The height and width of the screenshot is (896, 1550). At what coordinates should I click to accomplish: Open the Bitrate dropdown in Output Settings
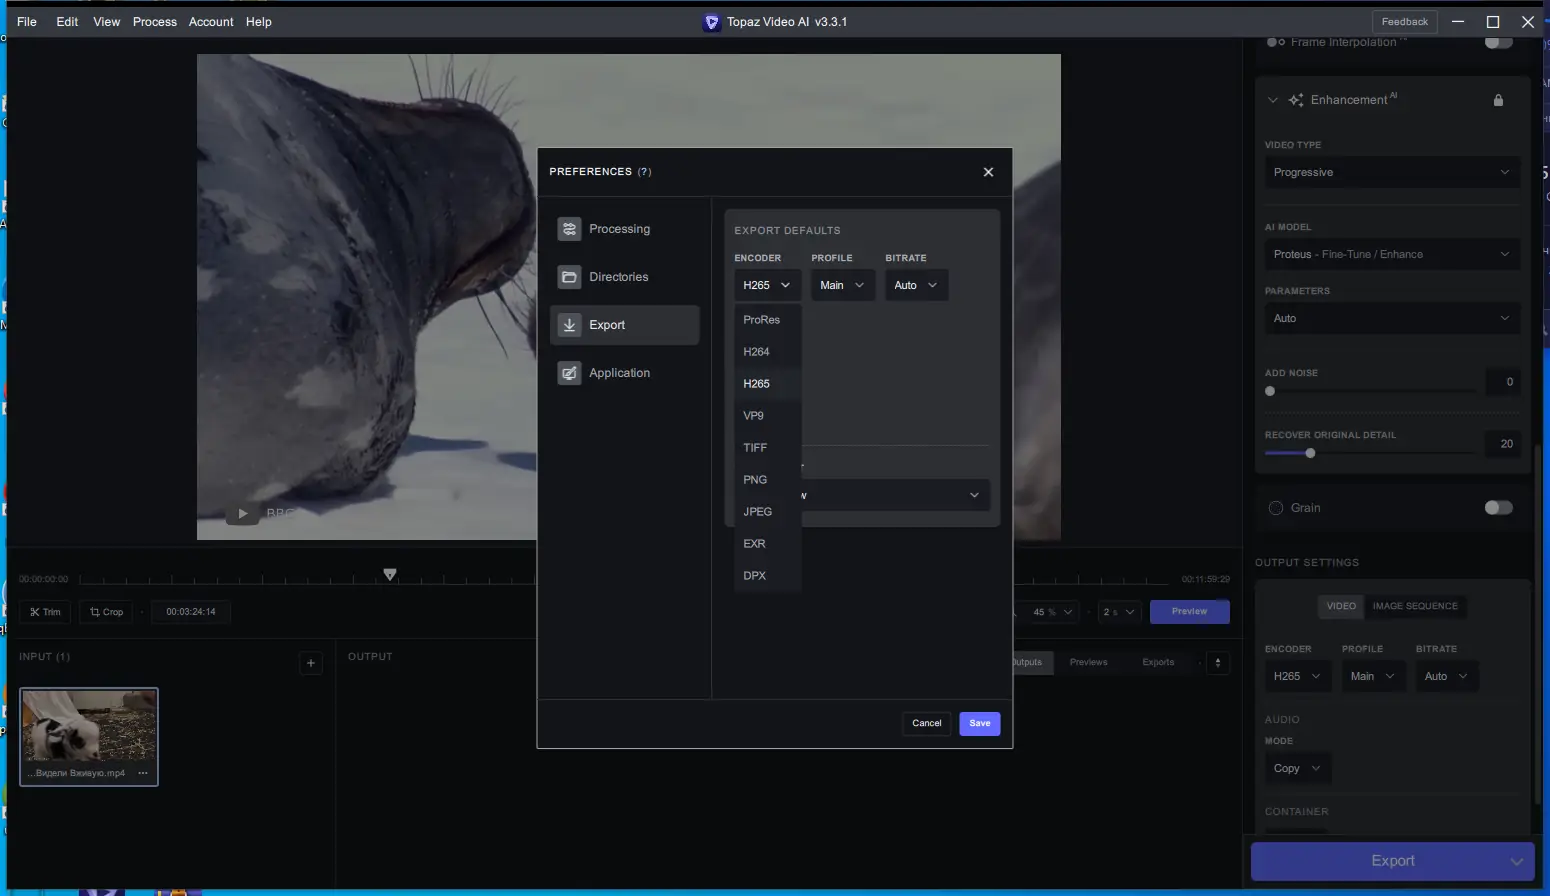coord(1447,676)
